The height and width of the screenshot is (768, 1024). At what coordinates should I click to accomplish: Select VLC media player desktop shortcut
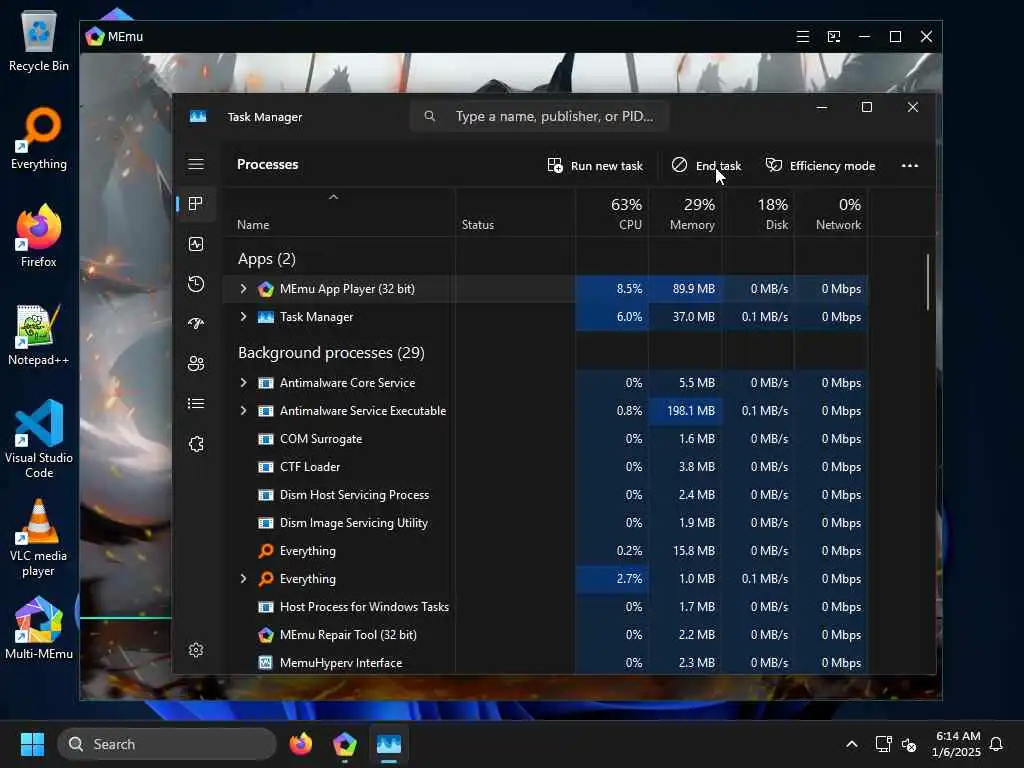[39, 538]
